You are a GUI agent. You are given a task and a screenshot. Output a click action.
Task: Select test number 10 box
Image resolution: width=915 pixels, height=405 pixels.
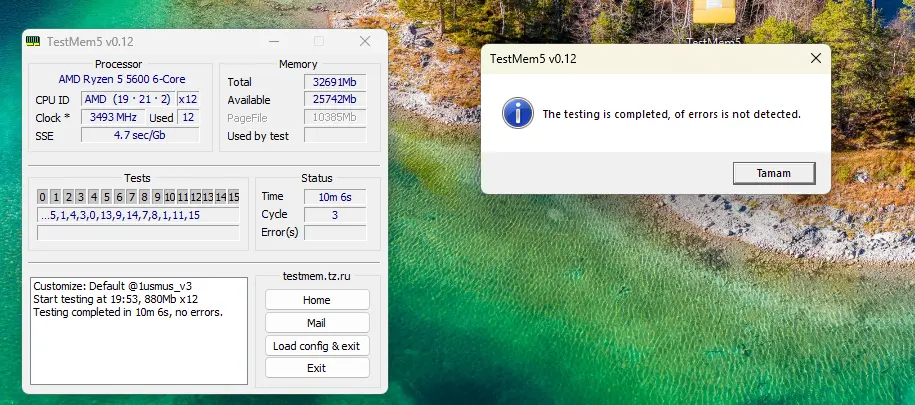(170, 197)
